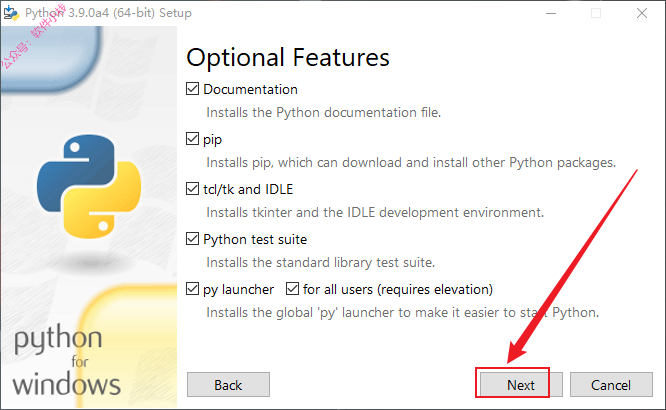This screenshot has width=666, height=410.
Task: Disable the tcl/tk and IDLE option
Action: pyautogui.click(x=192, y=189)
